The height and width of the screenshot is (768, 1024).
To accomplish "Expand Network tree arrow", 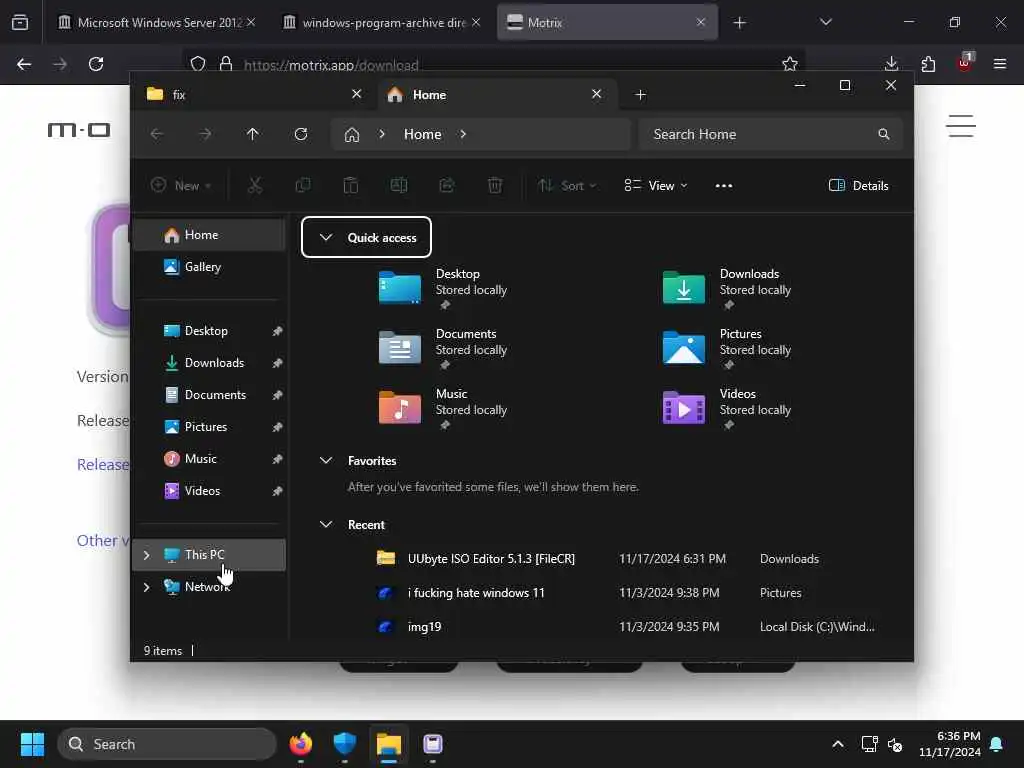I will (147, 587).
